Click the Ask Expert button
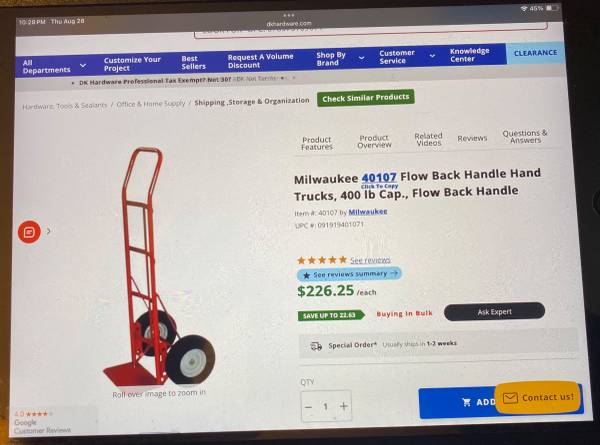 [x=494, y=311]
